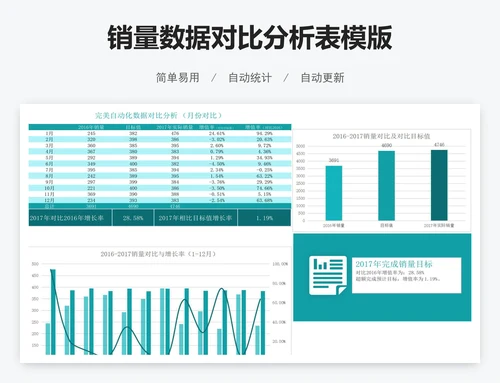Click the report document icon in the teal panel
The image size is (500, 383).
tap(328, 275)
